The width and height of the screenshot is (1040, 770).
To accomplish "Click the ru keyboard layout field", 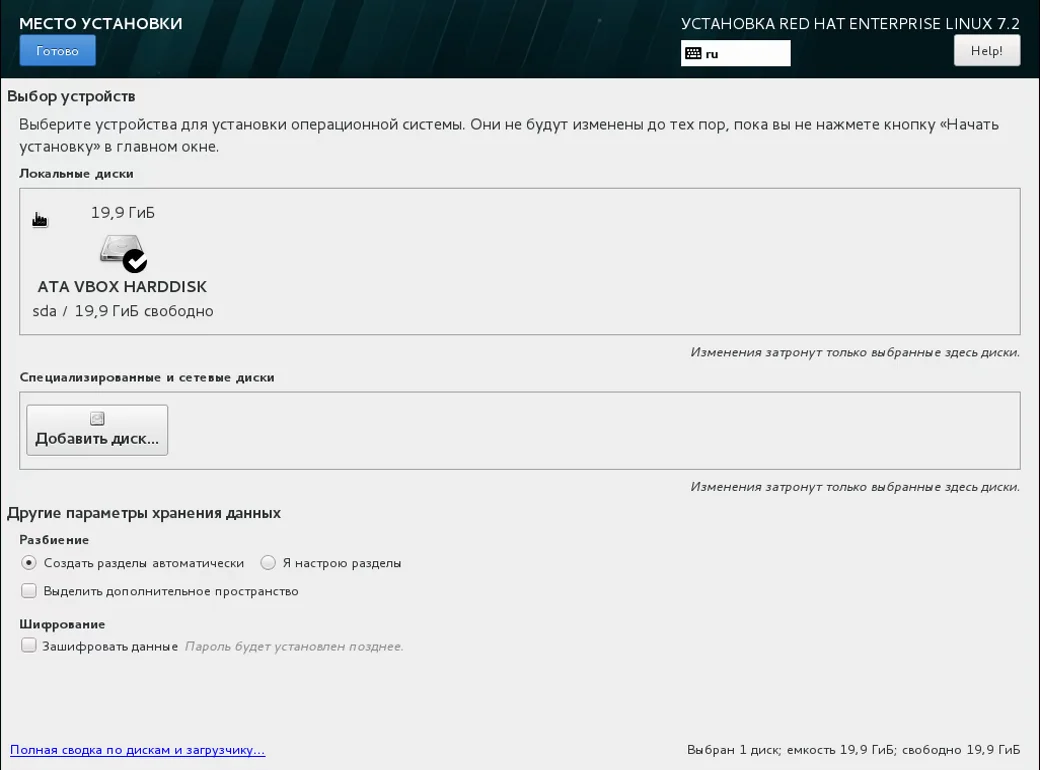I will click(736, 53).
